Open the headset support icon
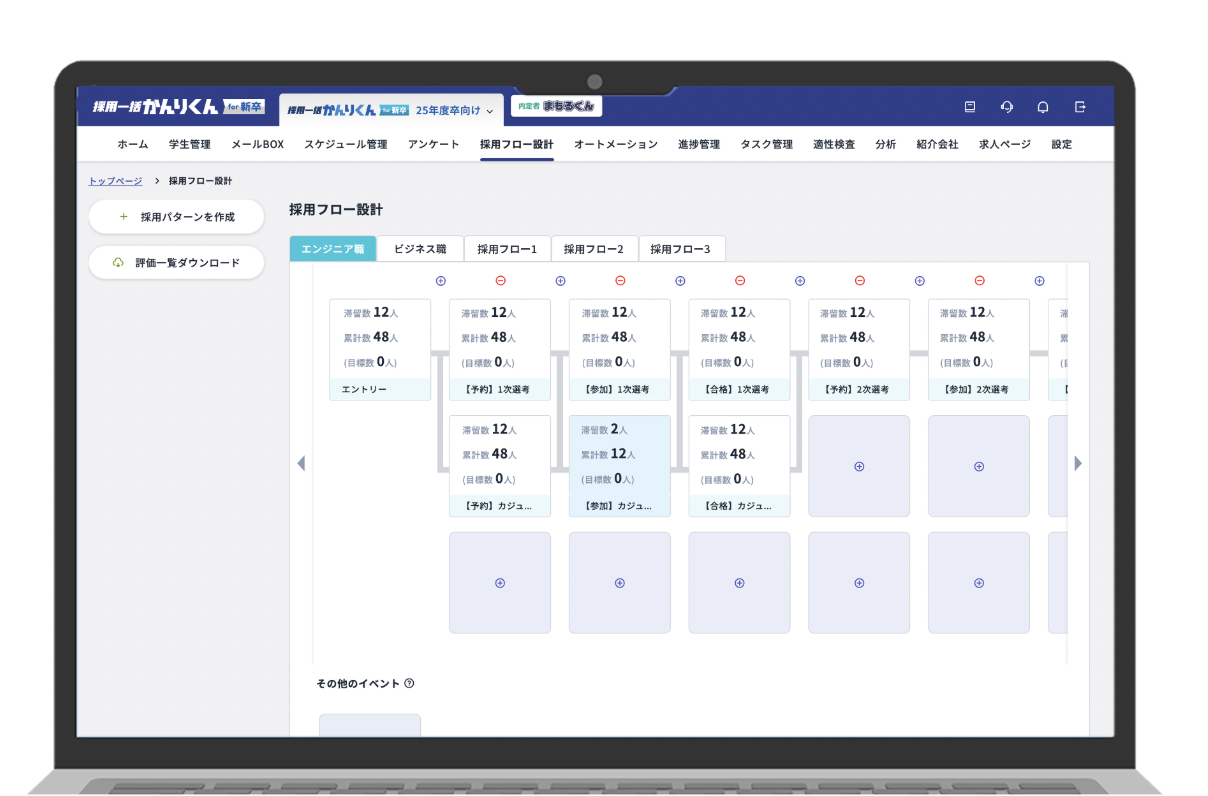The width and height of the screenshot is (1208, 796). point(1007,107)
